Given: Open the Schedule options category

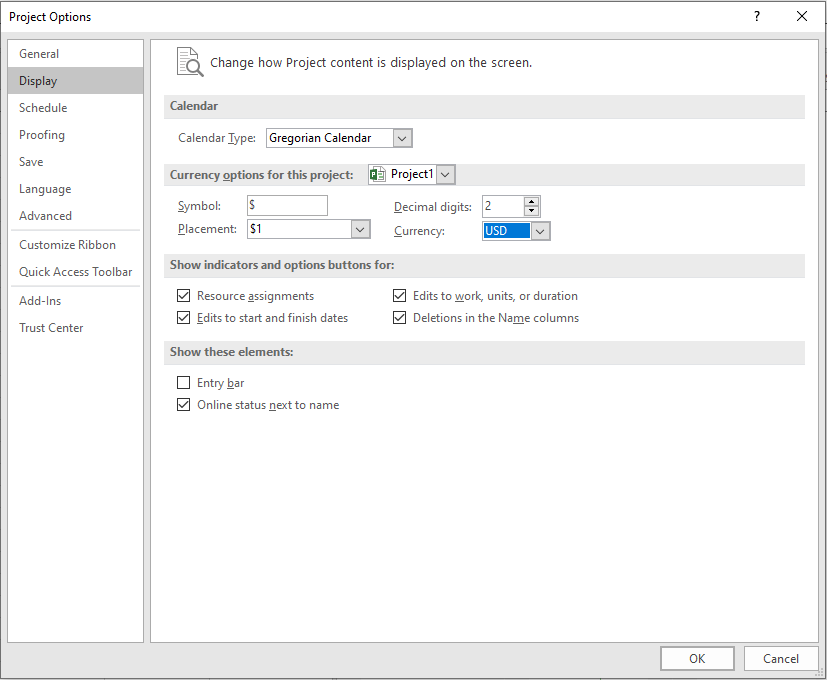Looking at the screenshot, I should pyautogui.click(x=43, y=108).
